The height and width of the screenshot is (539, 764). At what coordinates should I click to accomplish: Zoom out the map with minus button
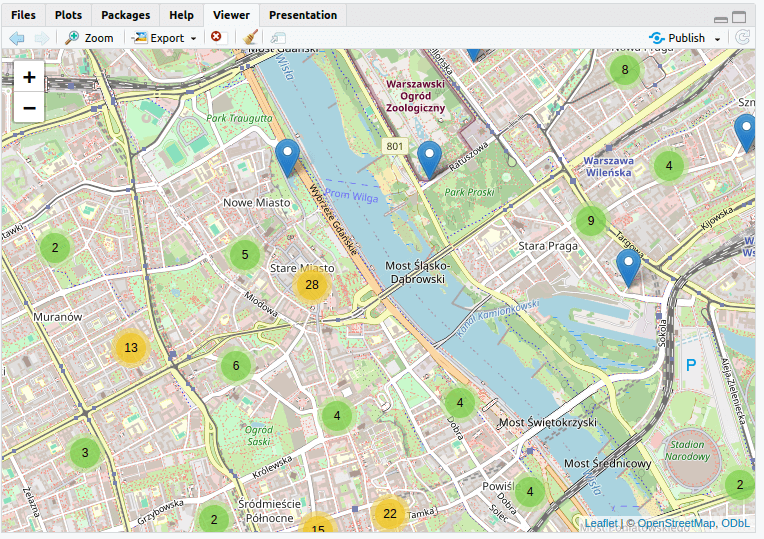click(x=29, y=108)
